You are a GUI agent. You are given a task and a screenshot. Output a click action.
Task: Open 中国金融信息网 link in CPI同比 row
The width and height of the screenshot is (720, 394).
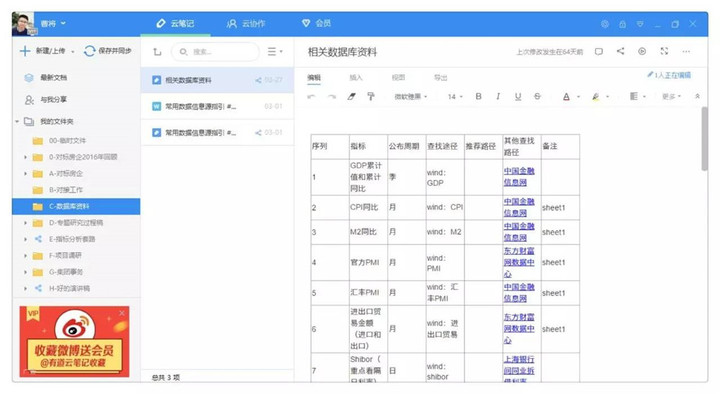point(519,207)
